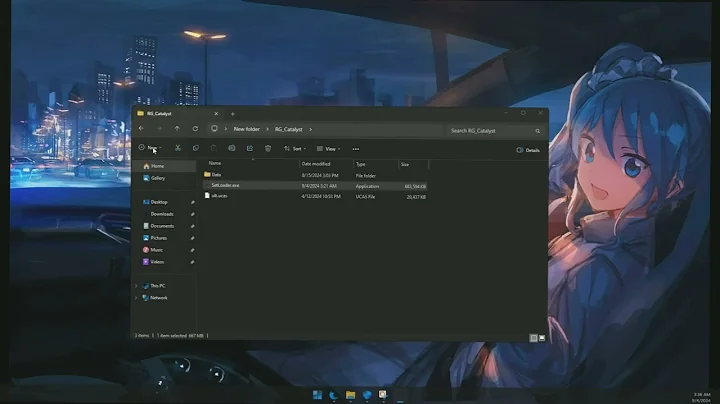Go up one folder with the up arrow
Viewport: 720px width, 404px height.
(177, 129)
